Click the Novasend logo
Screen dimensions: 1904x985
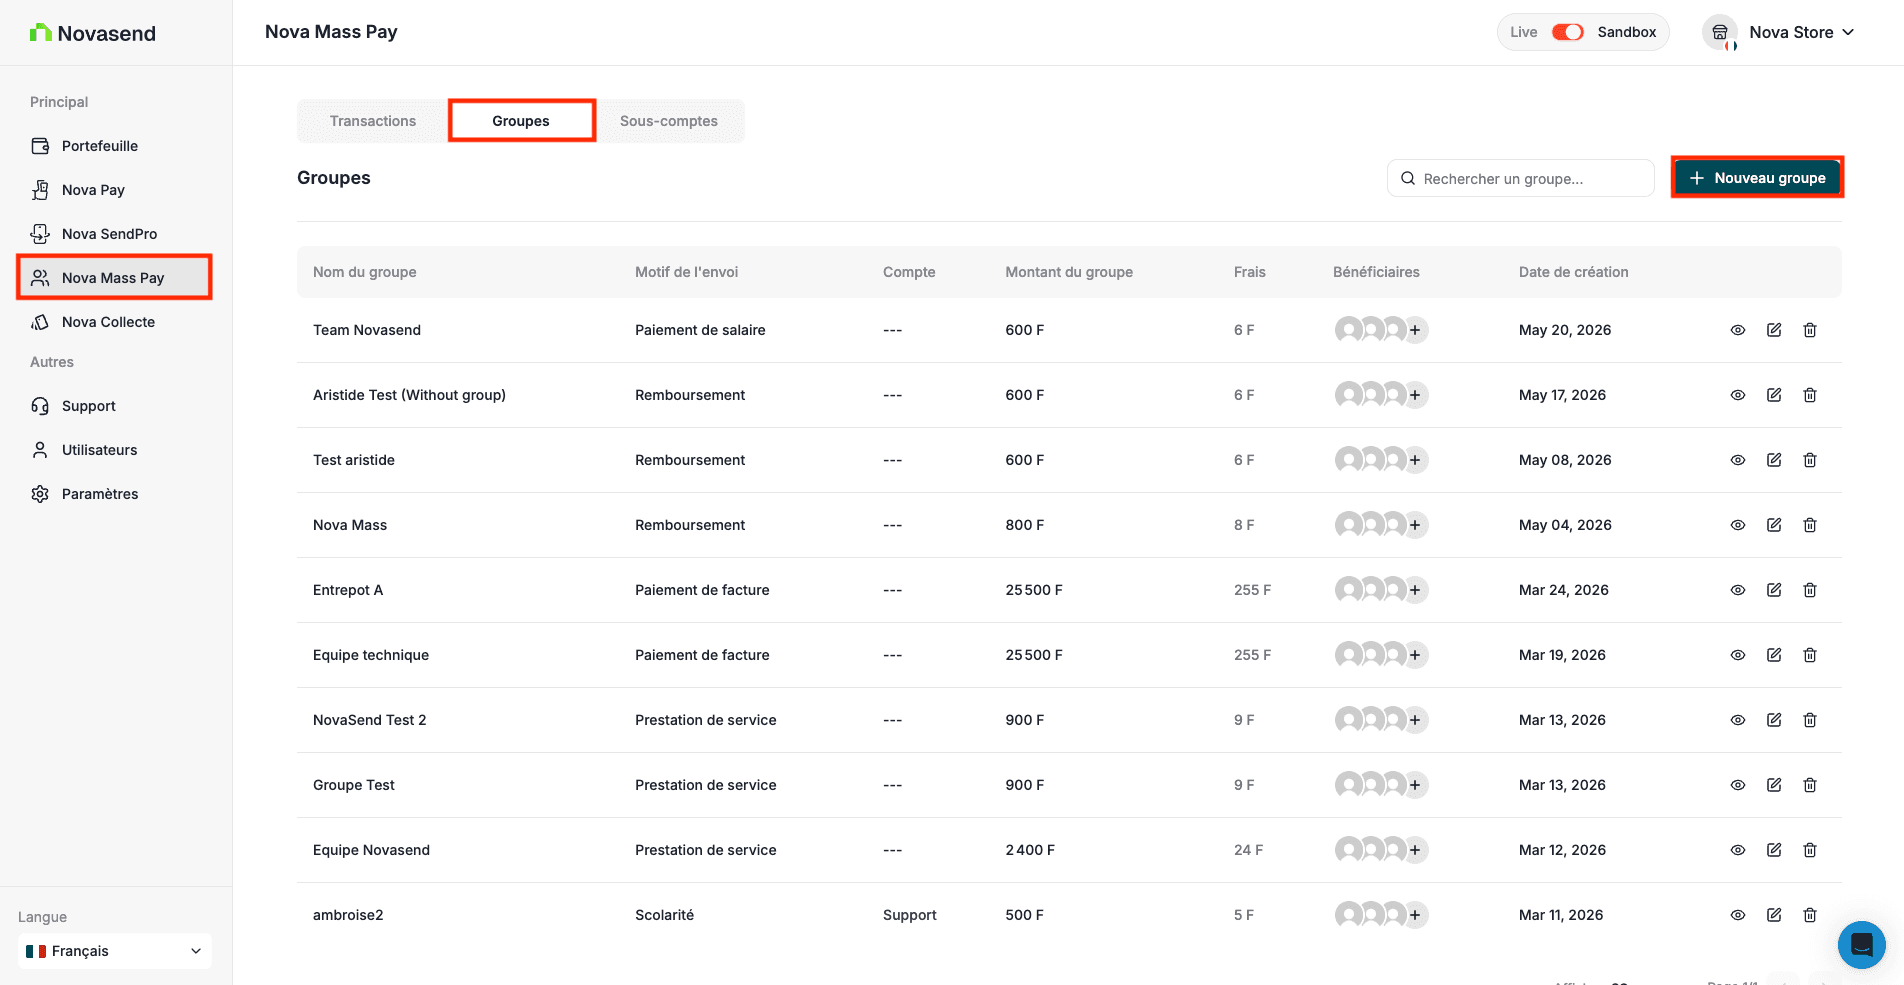coord(93,33)
